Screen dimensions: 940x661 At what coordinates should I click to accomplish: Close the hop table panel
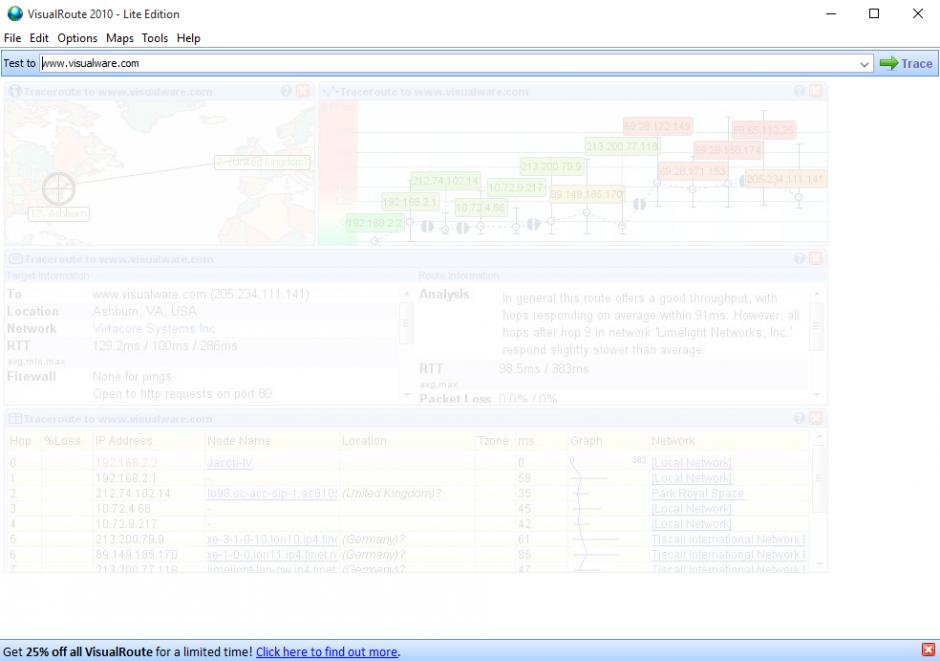click(x=816, y=418)
